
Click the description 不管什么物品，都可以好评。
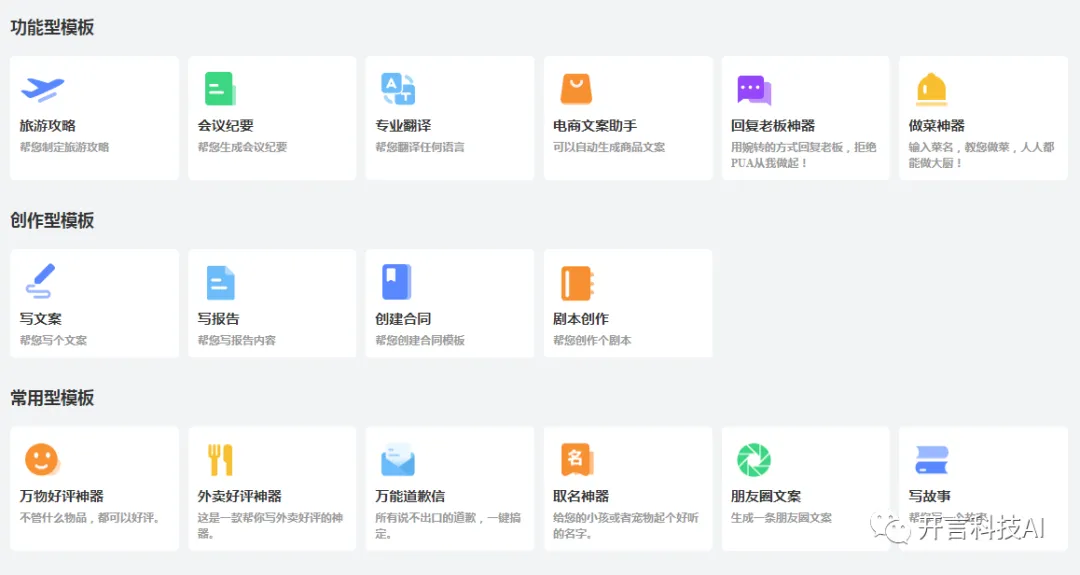pos(90,518)
